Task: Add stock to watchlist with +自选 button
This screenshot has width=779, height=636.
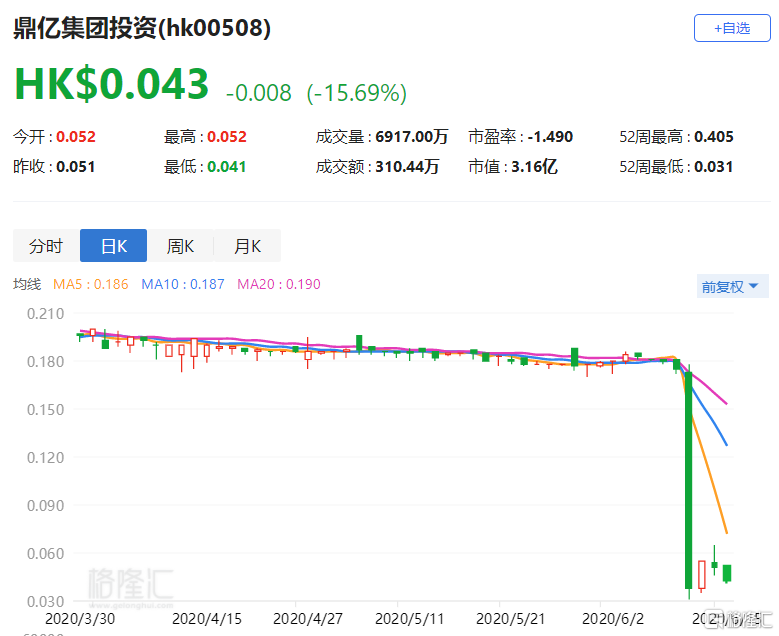Action: (732, 28)
